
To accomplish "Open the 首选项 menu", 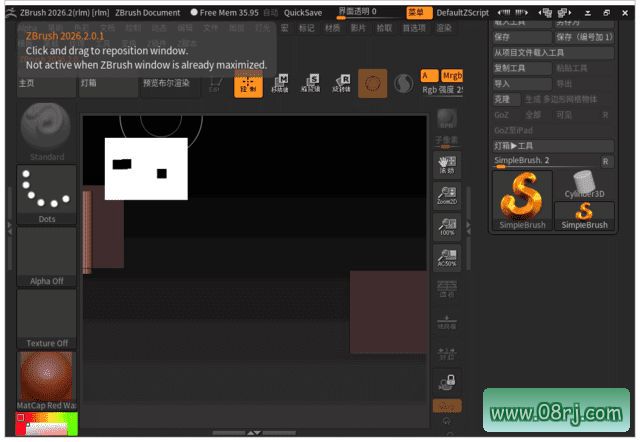I will [414, 28].
